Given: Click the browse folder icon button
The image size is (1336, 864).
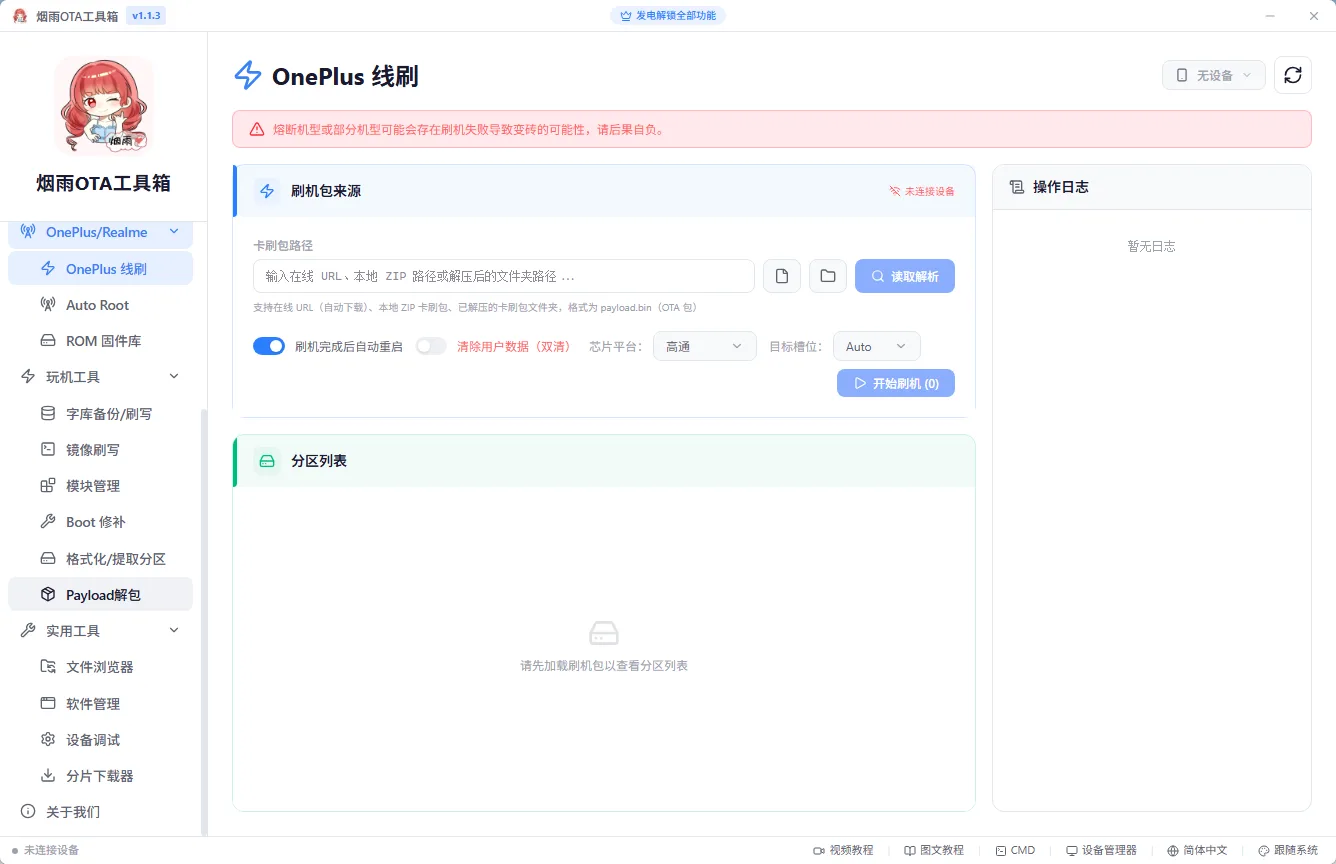Looking at the screenshot, I should pyautogui.click(x=828, y=276).
